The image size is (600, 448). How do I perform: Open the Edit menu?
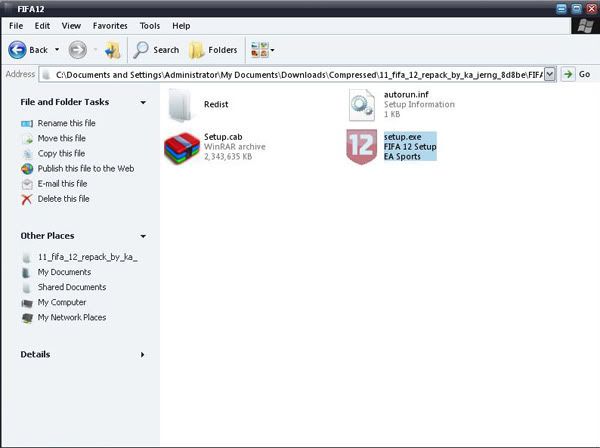click(42, 26)
